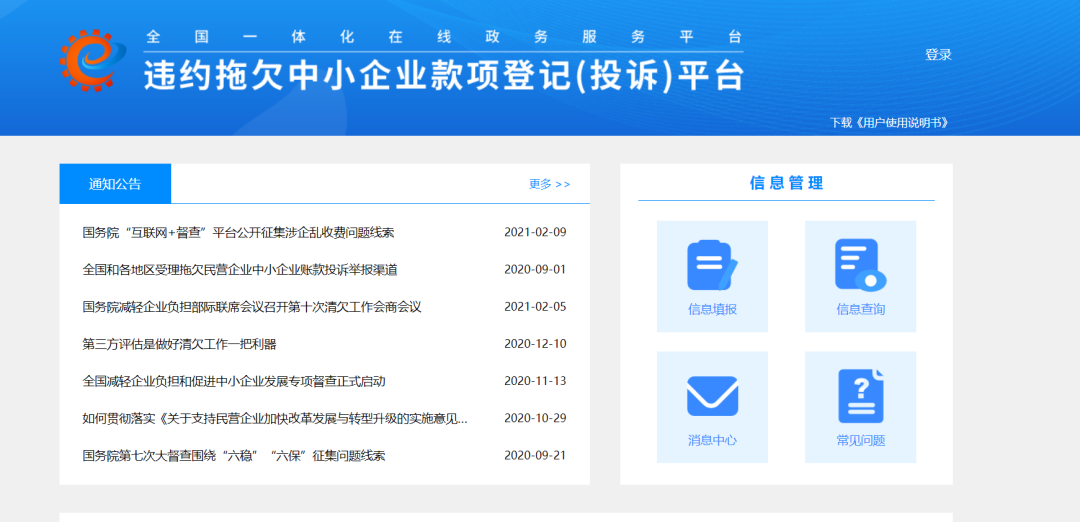
Task: Click the title 违约拖欠中小企业款项登记(投诉)平台
Action: pyautogui.click(x=444, y=75)
